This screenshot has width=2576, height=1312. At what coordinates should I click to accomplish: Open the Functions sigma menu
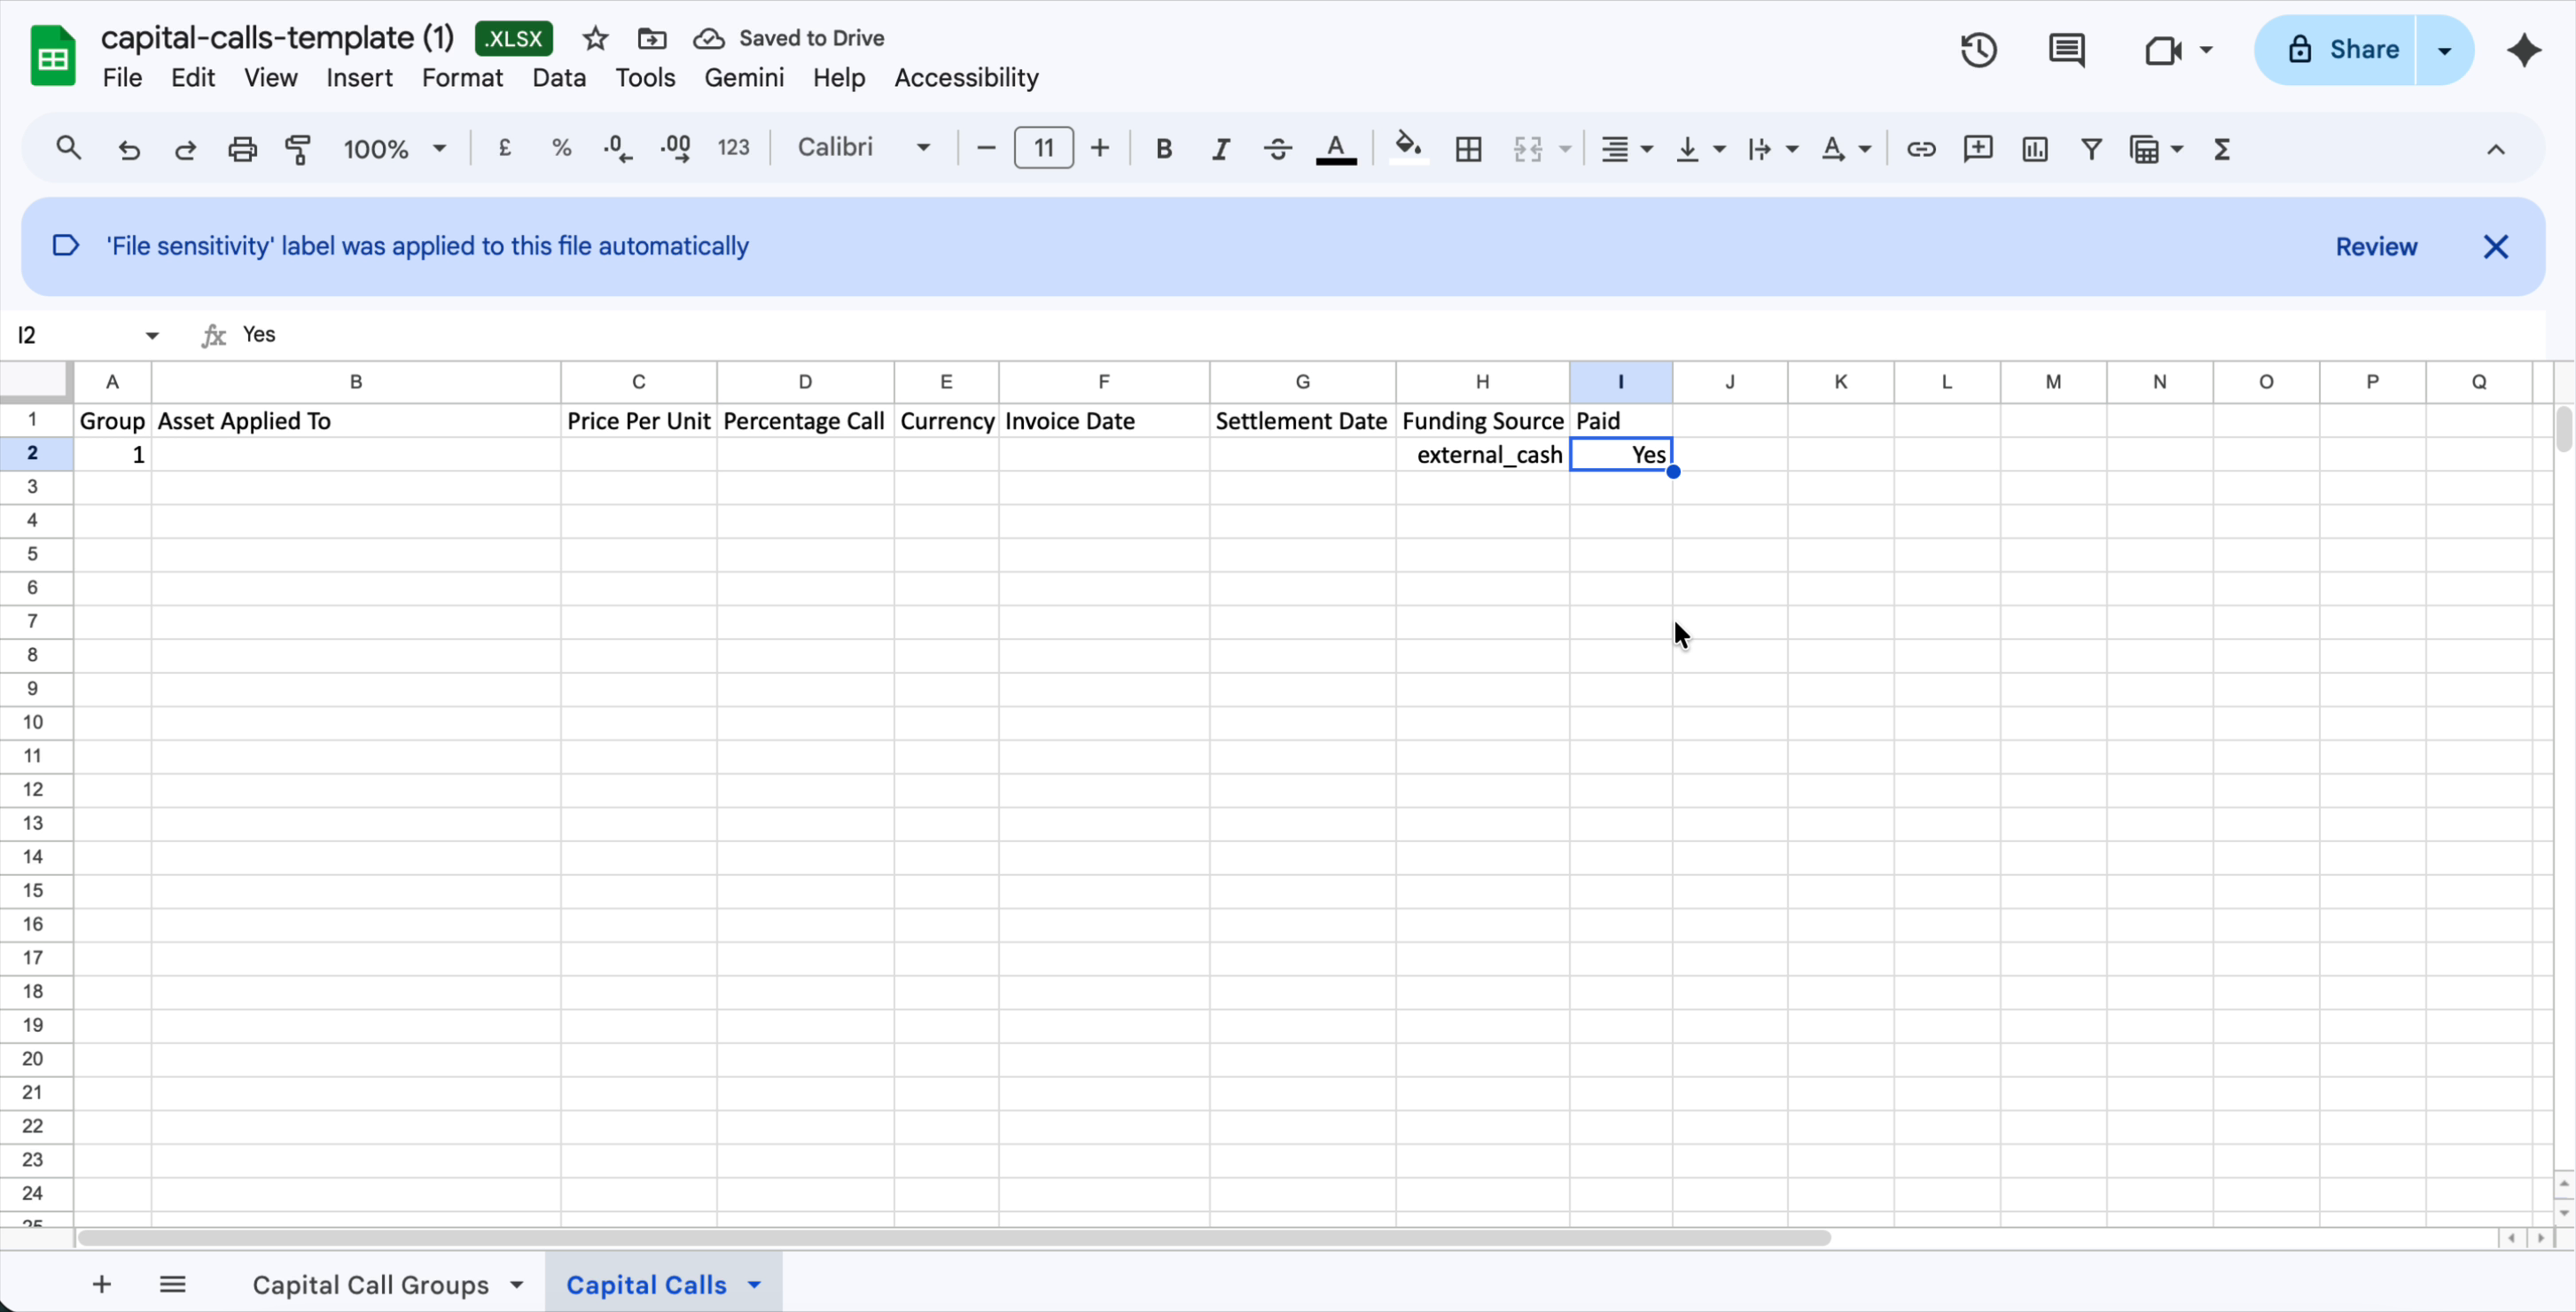[x=2221, y=149]
